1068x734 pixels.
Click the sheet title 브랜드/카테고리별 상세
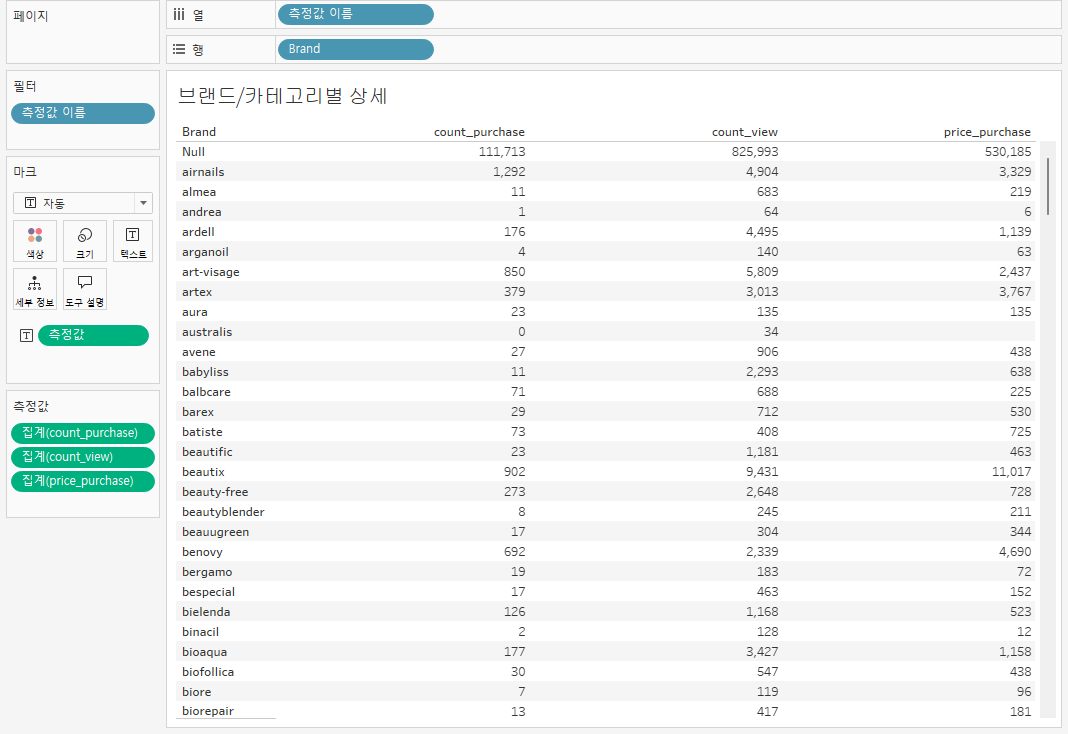coord(282,95)
